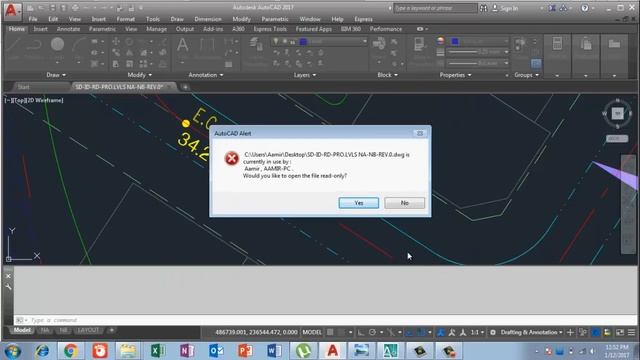
Task: Switch to the Output ribbon tab
Action: click(x=184, y=29)
